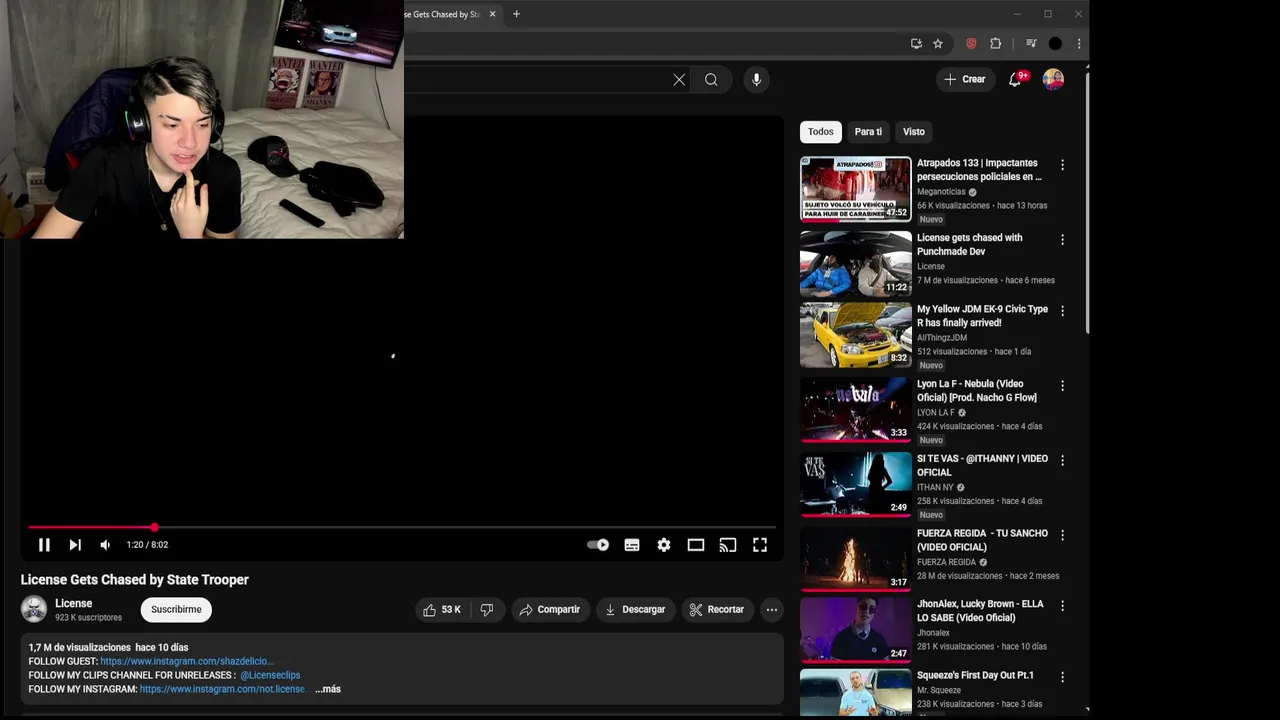Open more actions menu under the video
The width and height of the screenshot is (1280, 720).
tap(772, 609)
